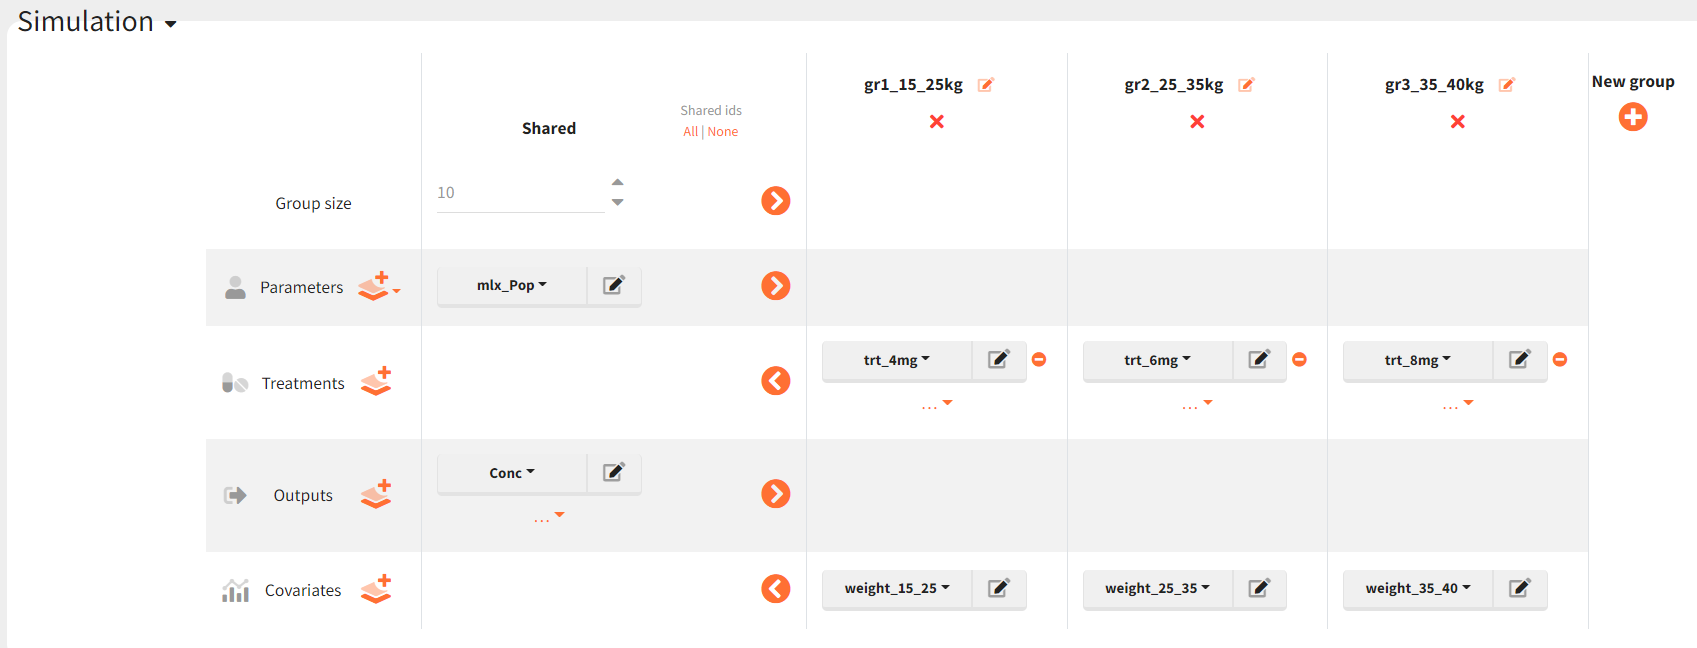This screenshot has height=648, width=1697.
Task: Open the trt_8mg treatment dropdown
Action: coord(1417,360)
